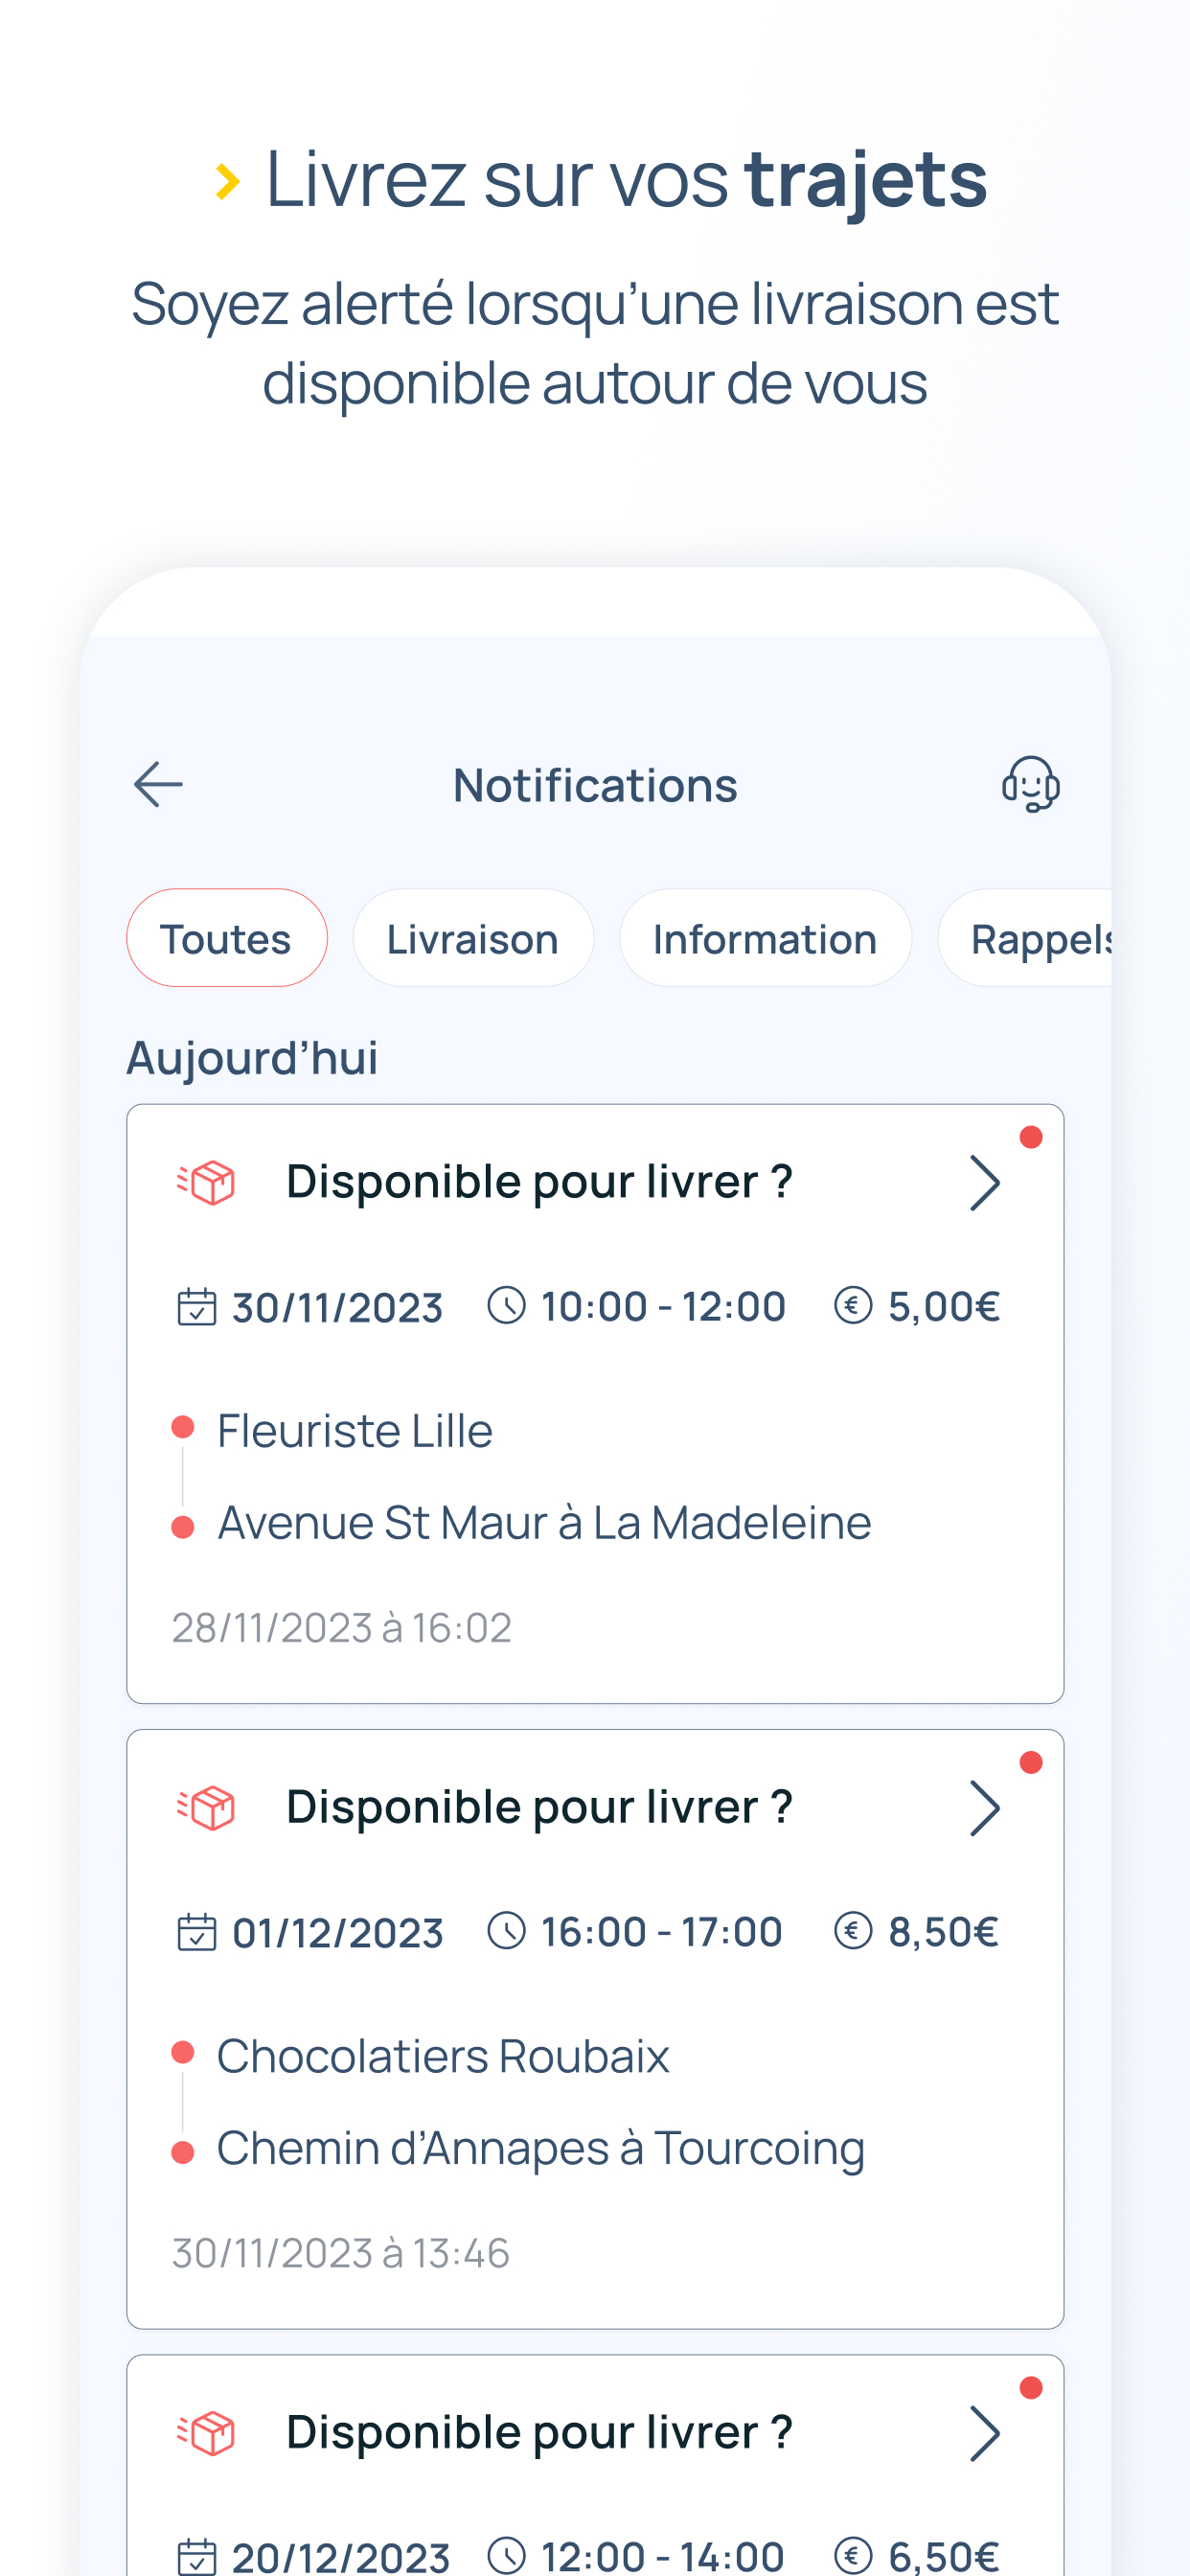Screen dimensions: 1190x2576
Task: Expand the 01/12/2023 delivery chevron
Action: [x=984, y=1808]
